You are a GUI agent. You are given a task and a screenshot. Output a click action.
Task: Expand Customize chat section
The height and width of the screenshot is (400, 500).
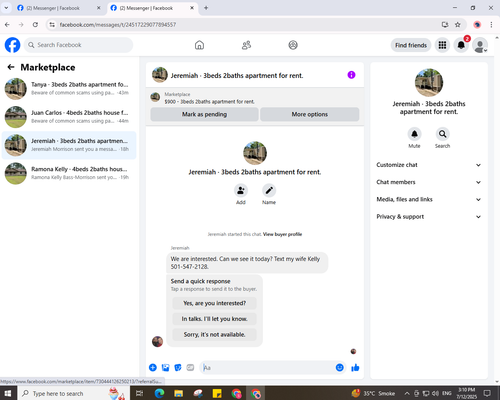(429, 165)
